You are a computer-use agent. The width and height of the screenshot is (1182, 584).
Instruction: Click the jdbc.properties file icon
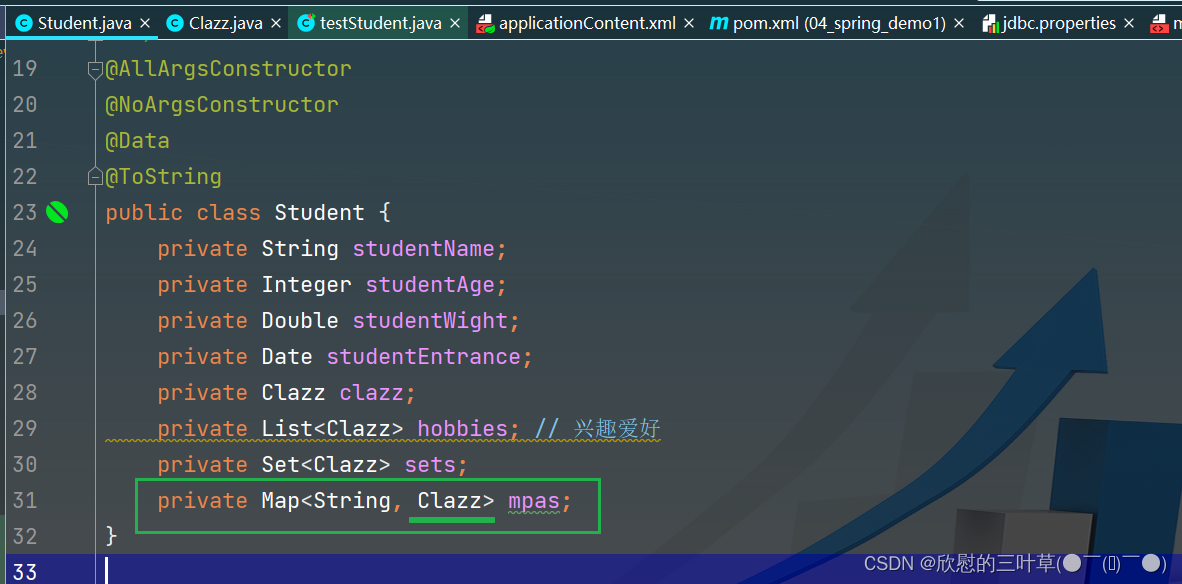991,23
